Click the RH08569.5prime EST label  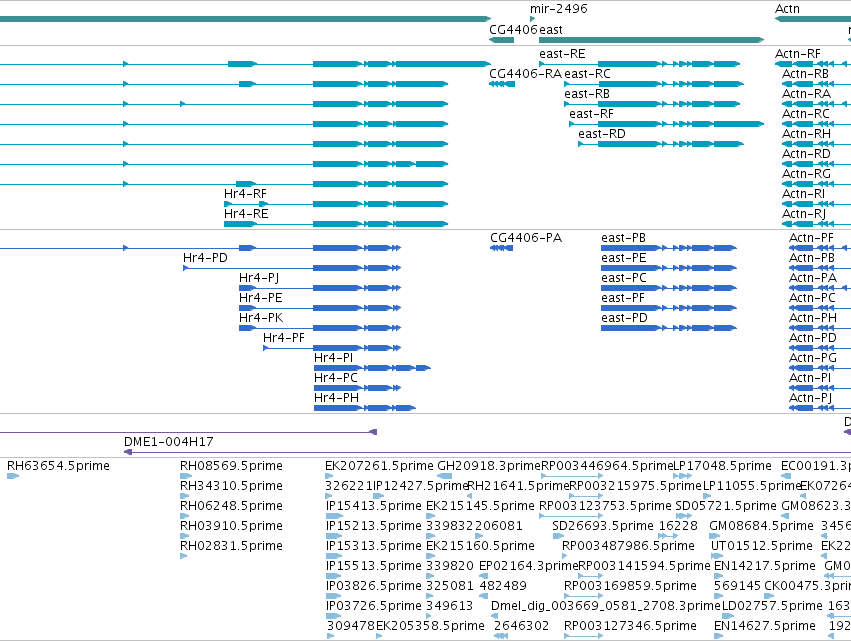pyautogui.click(x=231, y=466)
